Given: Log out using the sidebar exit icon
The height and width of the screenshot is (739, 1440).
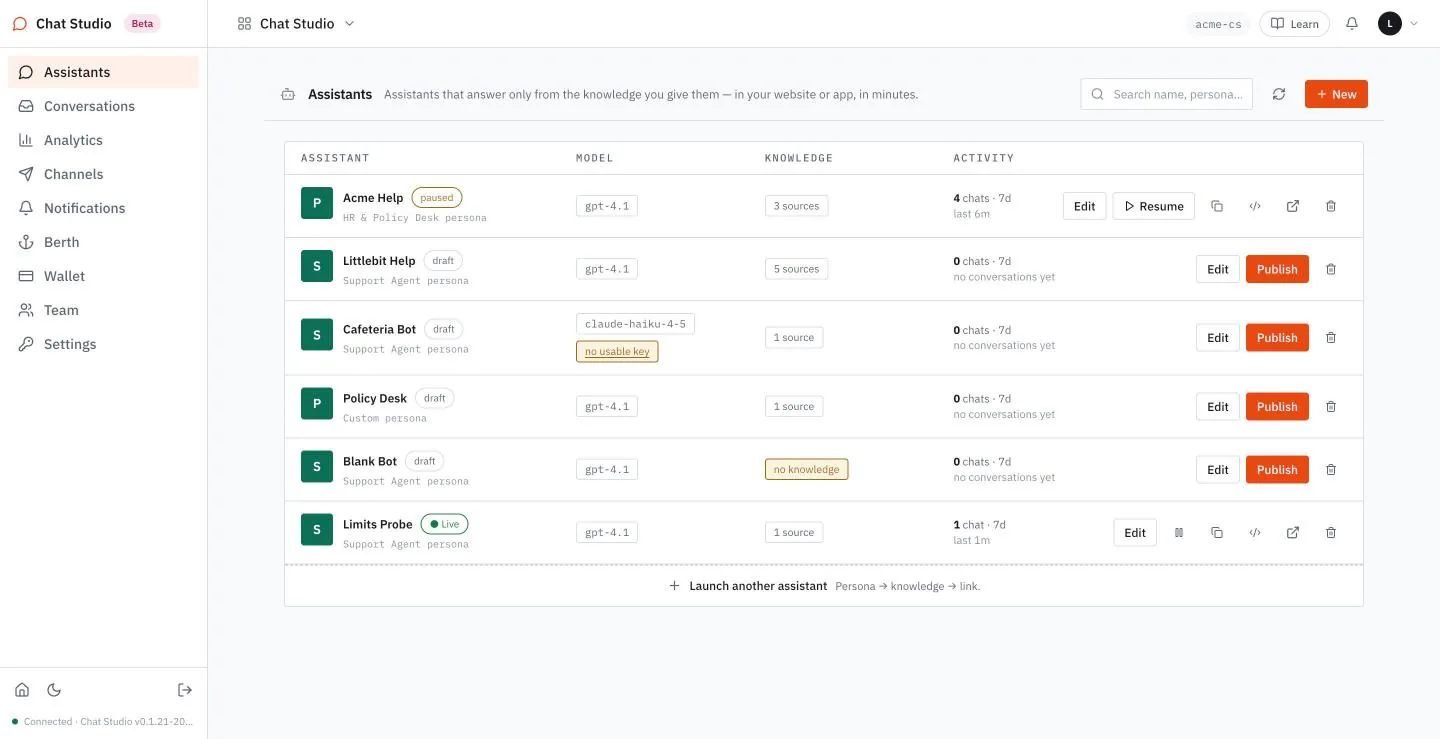Looking at the screenshot, I should [185, 689].
